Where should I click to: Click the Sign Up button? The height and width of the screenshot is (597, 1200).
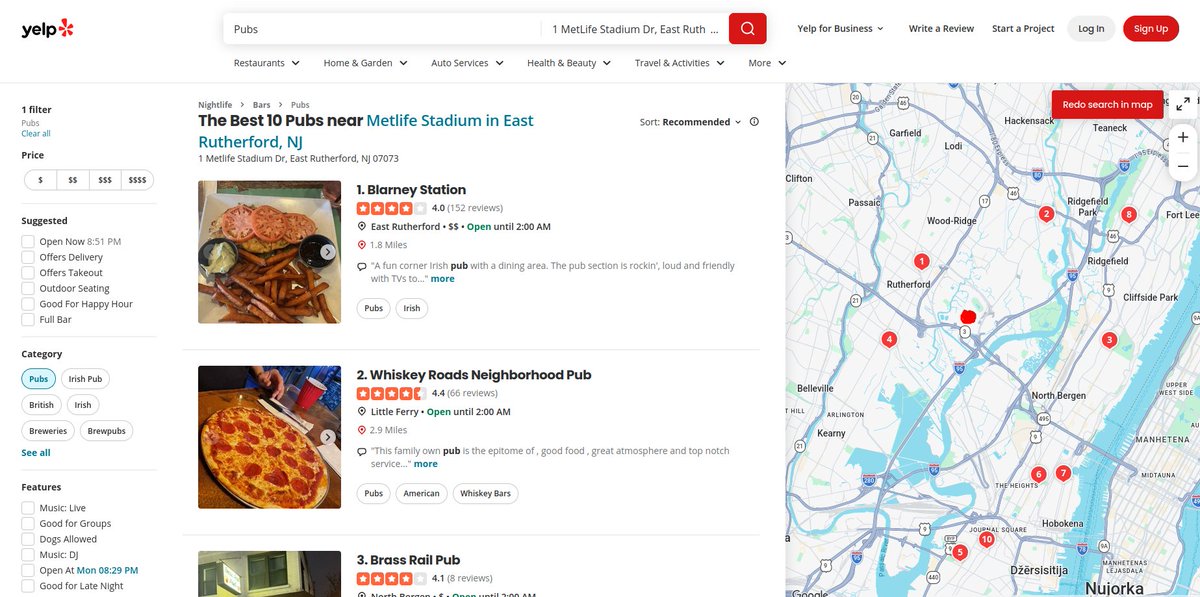pyautogui.click(x=1151, y=29)
